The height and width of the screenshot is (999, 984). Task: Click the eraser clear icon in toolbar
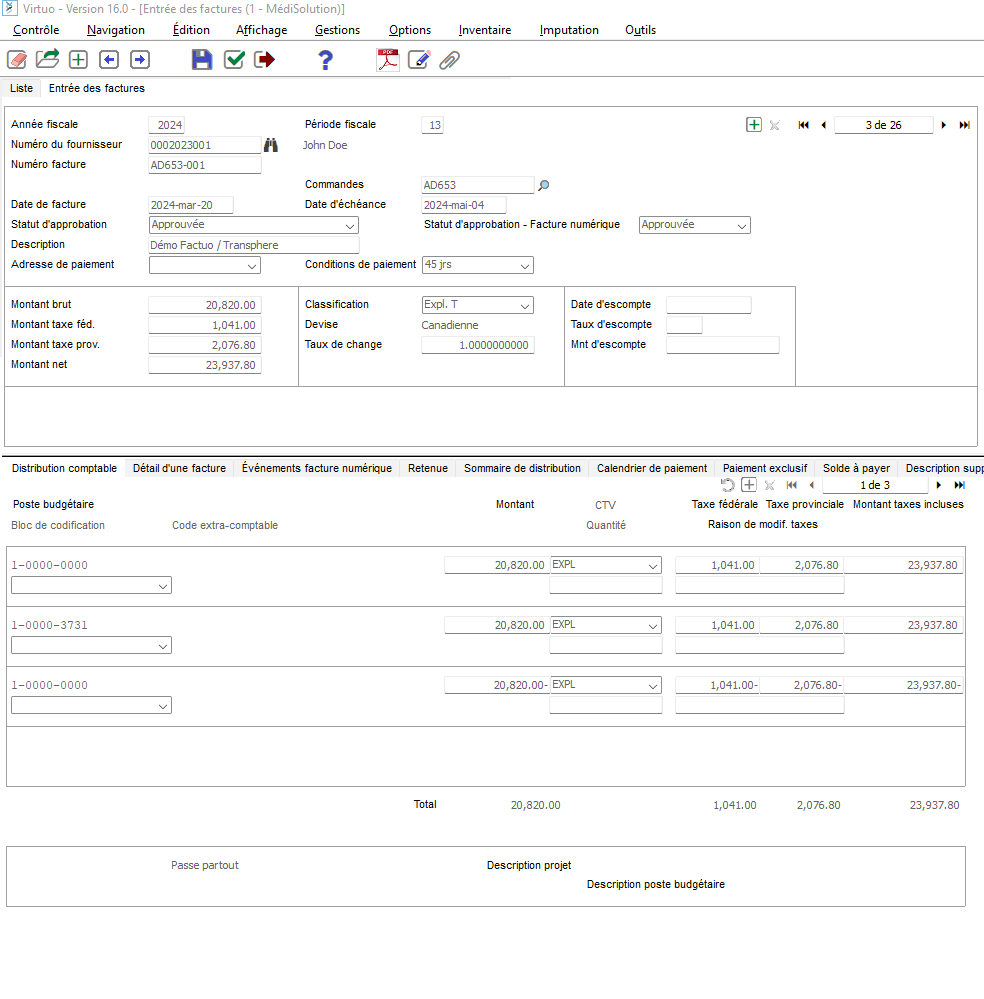tap(17, 60)
